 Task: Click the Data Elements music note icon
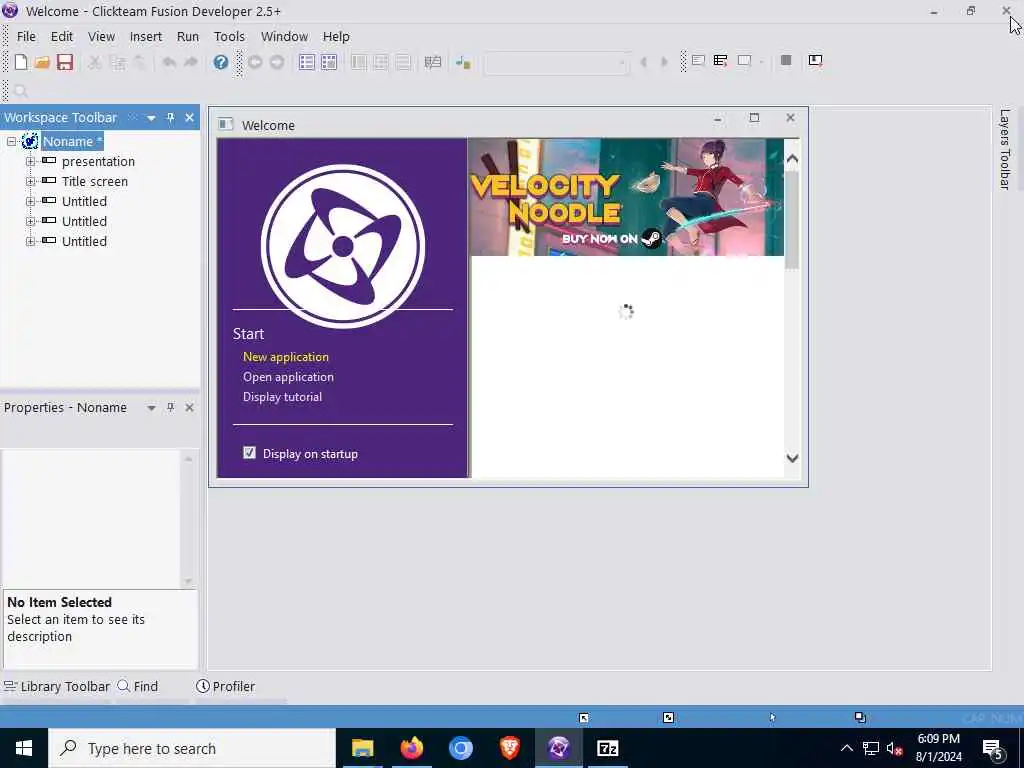point(463,62)
